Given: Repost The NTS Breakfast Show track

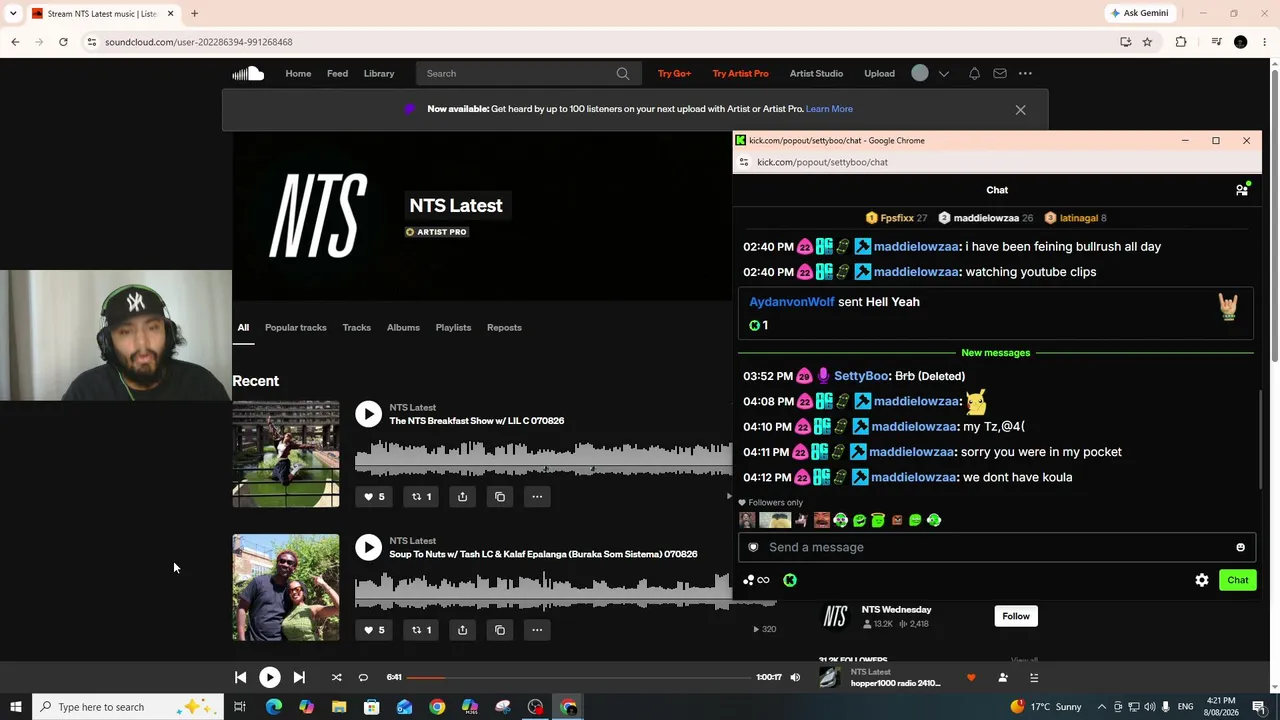Looking at the screenshot, I should click(421, 497).
